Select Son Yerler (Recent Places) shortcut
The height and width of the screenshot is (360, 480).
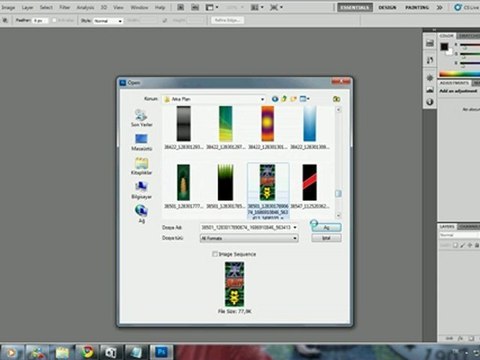141,118
